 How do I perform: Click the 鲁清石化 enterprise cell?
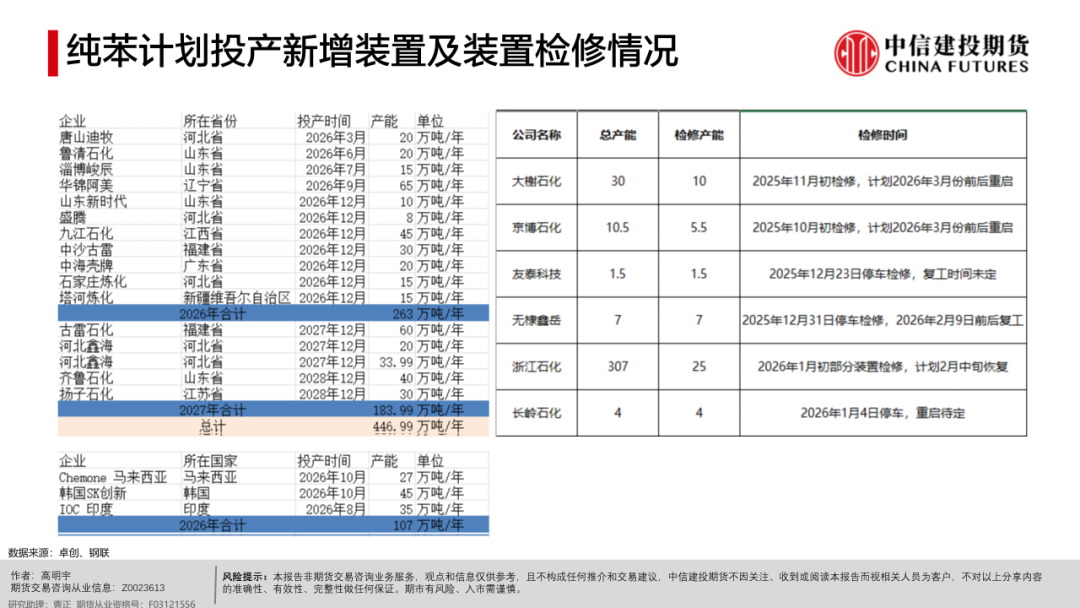point(86,154)
